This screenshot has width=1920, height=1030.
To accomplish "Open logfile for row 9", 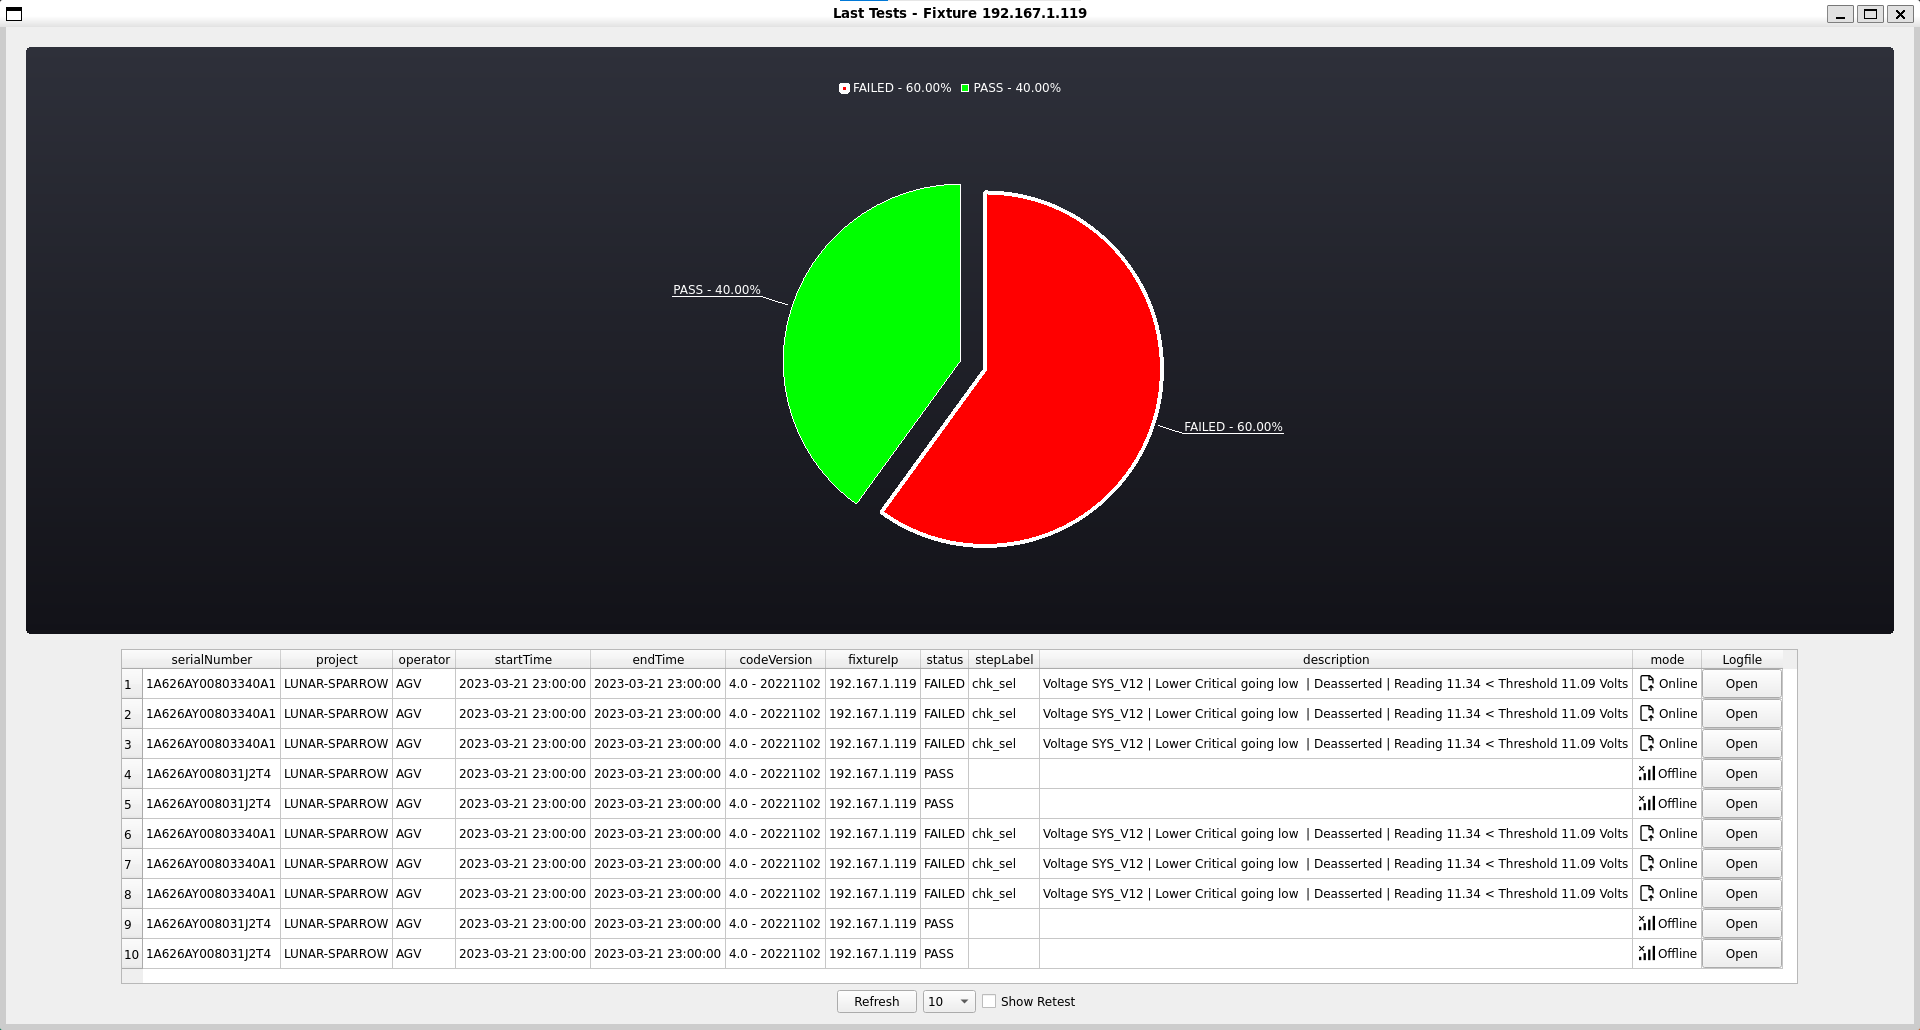I will pyautogui.click(x=1741, y=924).
